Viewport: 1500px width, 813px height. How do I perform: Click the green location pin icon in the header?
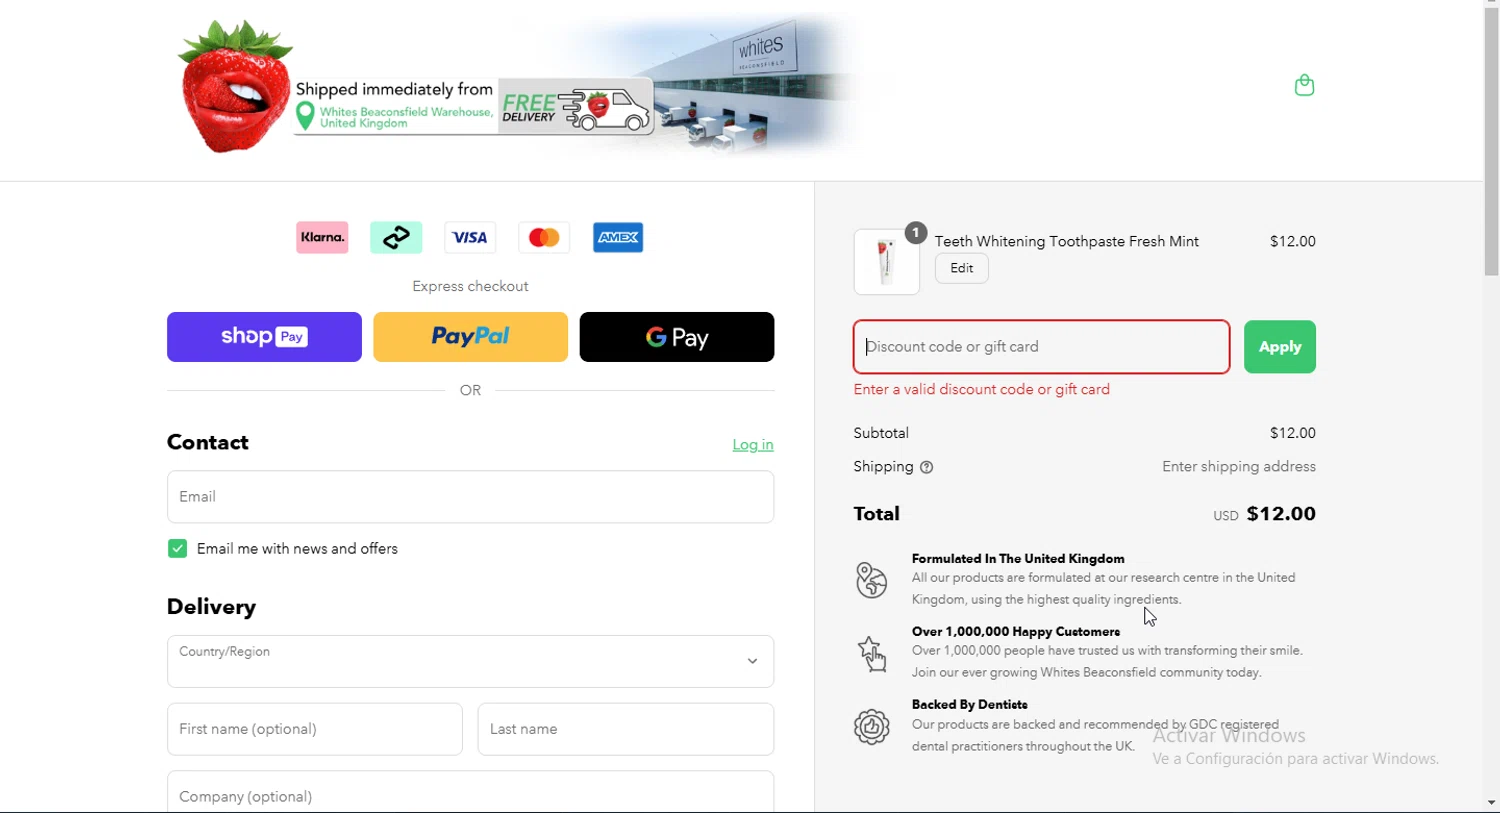click(305, 116)
